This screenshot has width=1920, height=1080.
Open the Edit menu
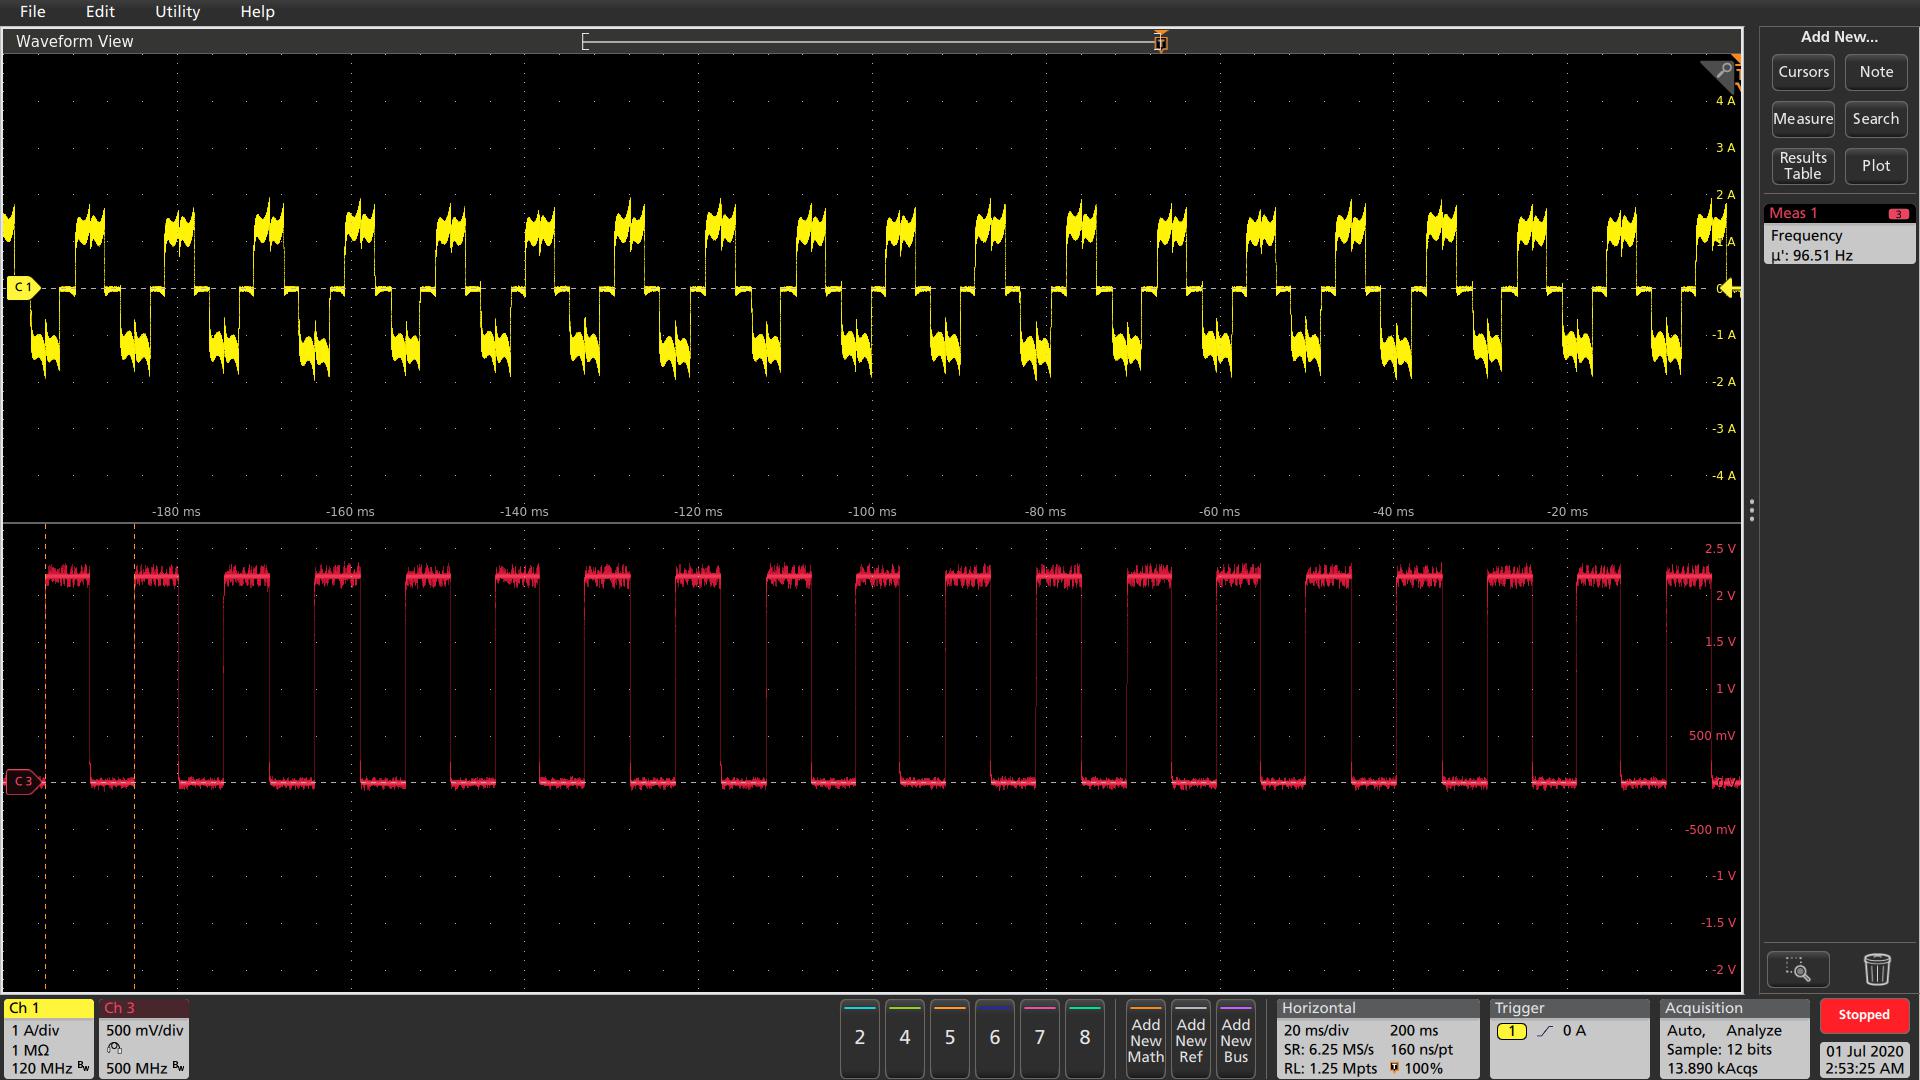[100, 12]
